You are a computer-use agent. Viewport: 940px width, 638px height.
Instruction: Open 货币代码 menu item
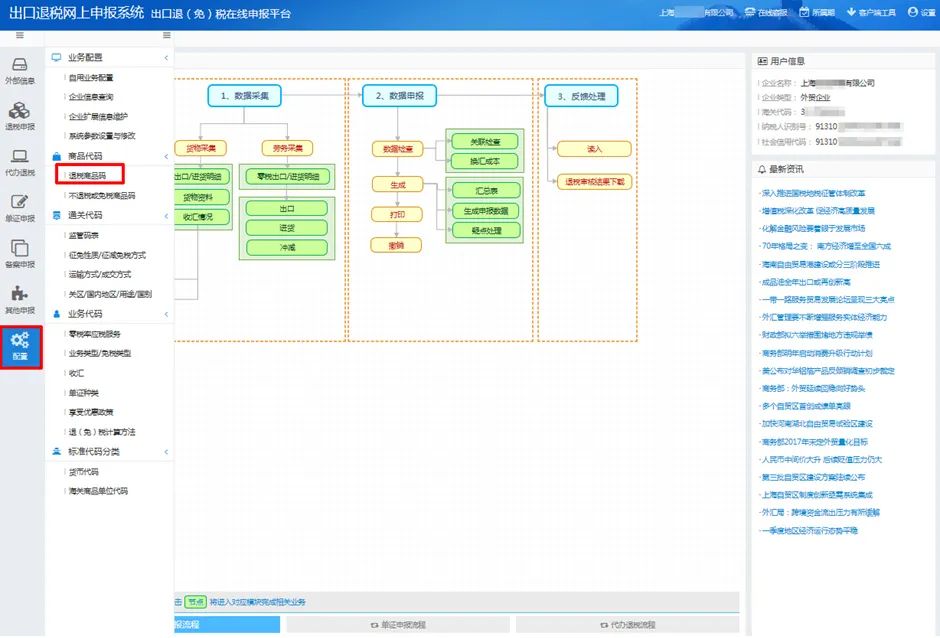click(83, 472)
